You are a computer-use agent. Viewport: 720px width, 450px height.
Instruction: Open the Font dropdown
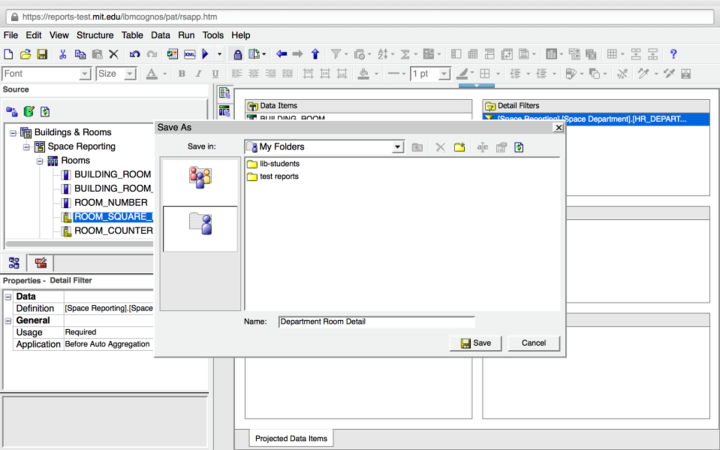point(84,74)
